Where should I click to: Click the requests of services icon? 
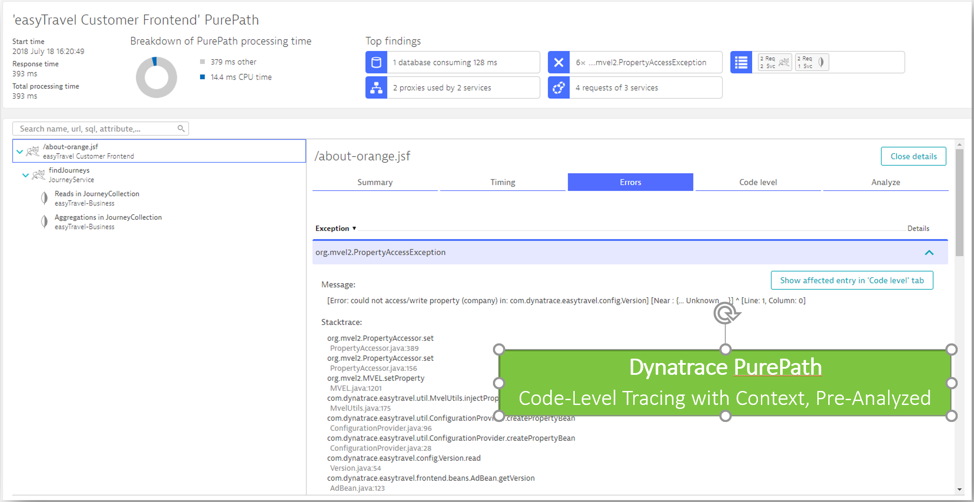click(x=558, y=88)
